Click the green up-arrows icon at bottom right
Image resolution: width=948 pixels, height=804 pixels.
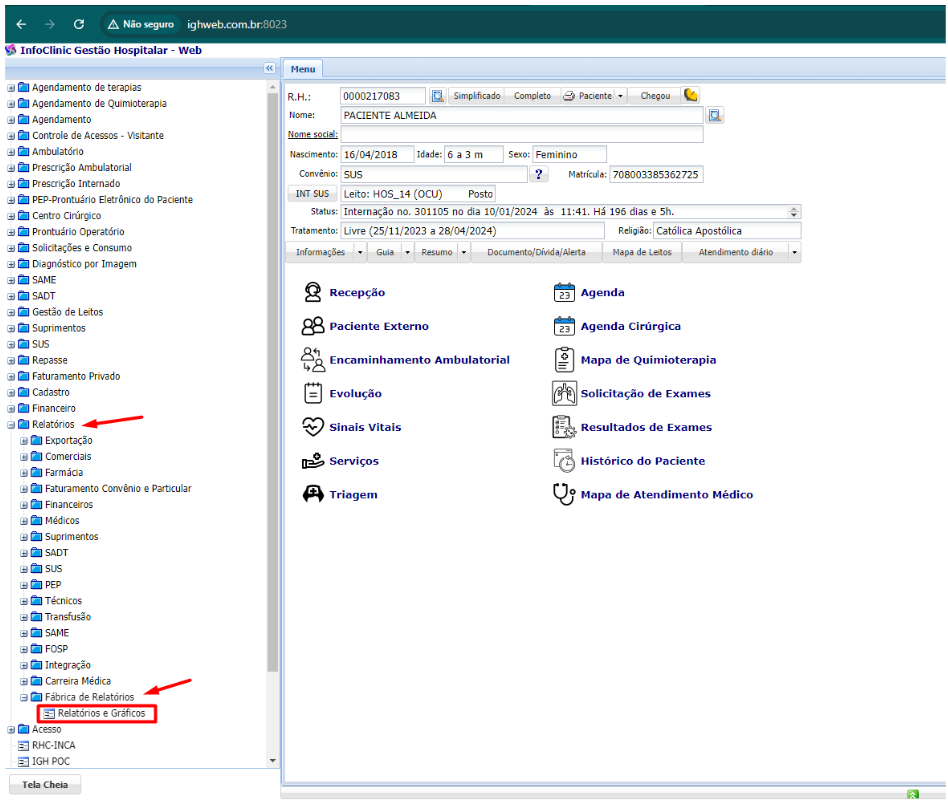pyautogui.click(x=913, y=794)
